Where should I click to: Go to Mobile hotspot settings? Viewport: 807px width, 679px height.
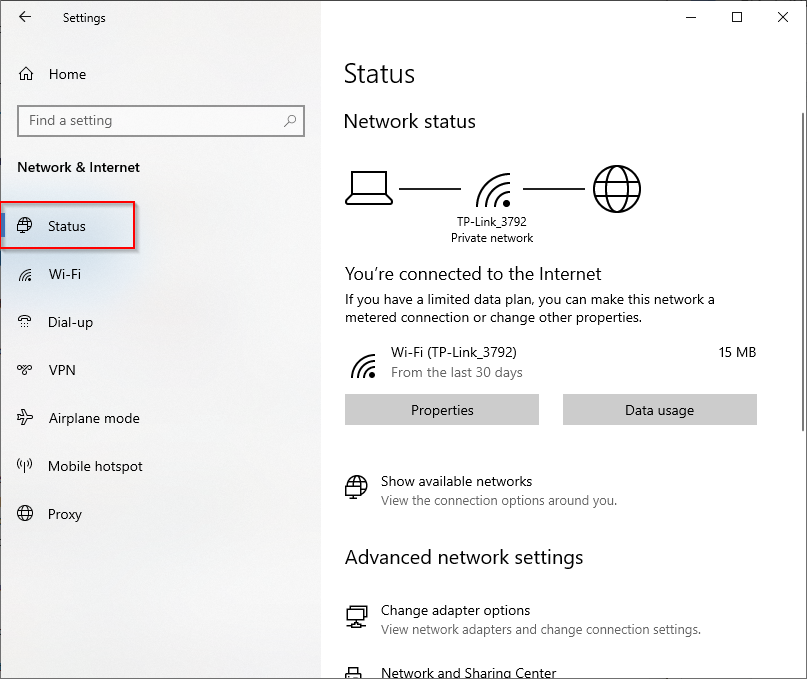pyautogui.click(x=95, y=466)
